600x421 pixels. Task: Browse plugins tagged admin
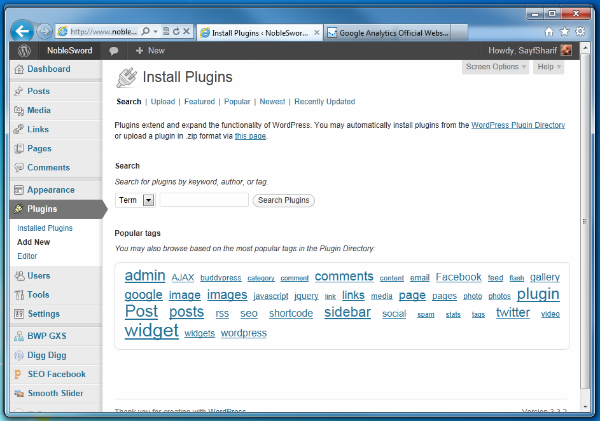click(x=145, y=276)
